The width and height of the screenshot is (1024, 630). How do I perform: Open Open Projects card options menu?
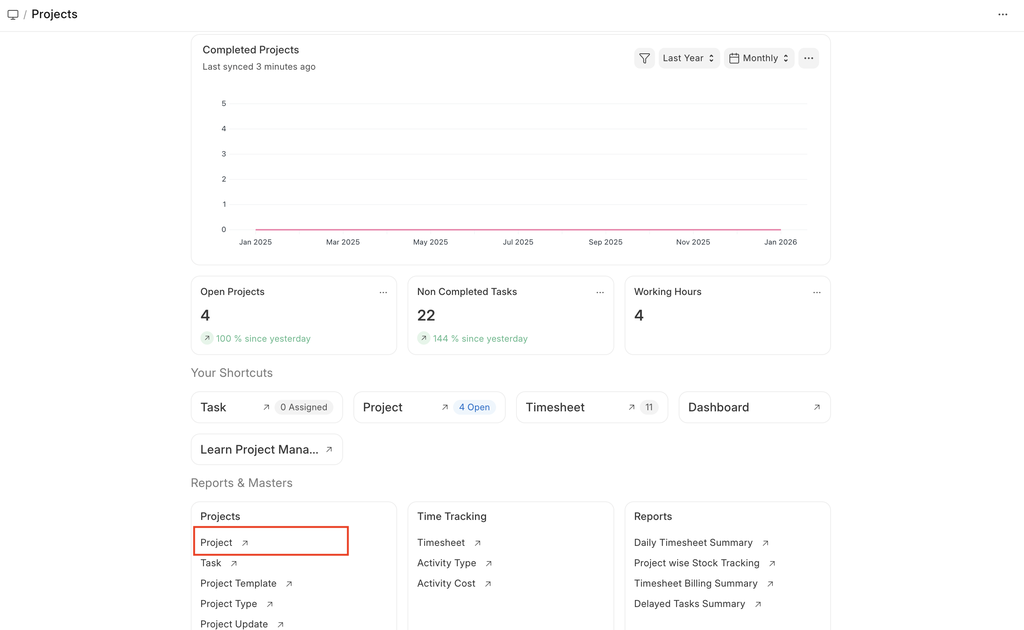tap(383, 292)
